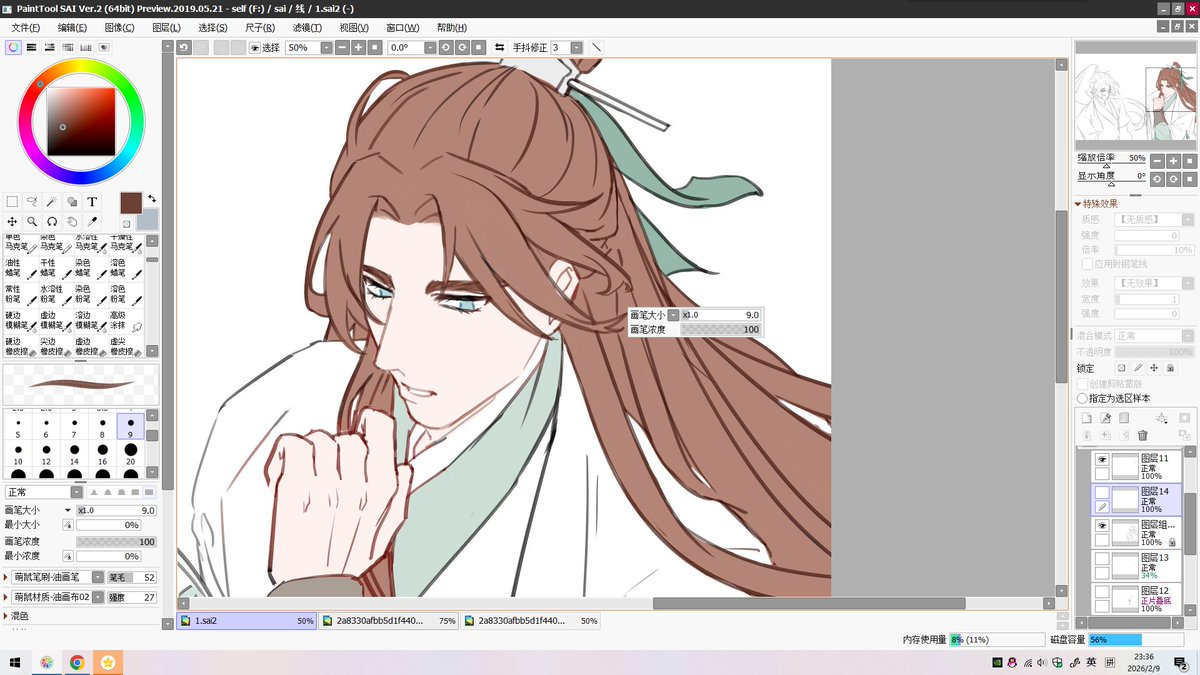Click the 画笔大小 brush size slider
The width and height of the screenshot is (1200, 675).
[116, 510]
